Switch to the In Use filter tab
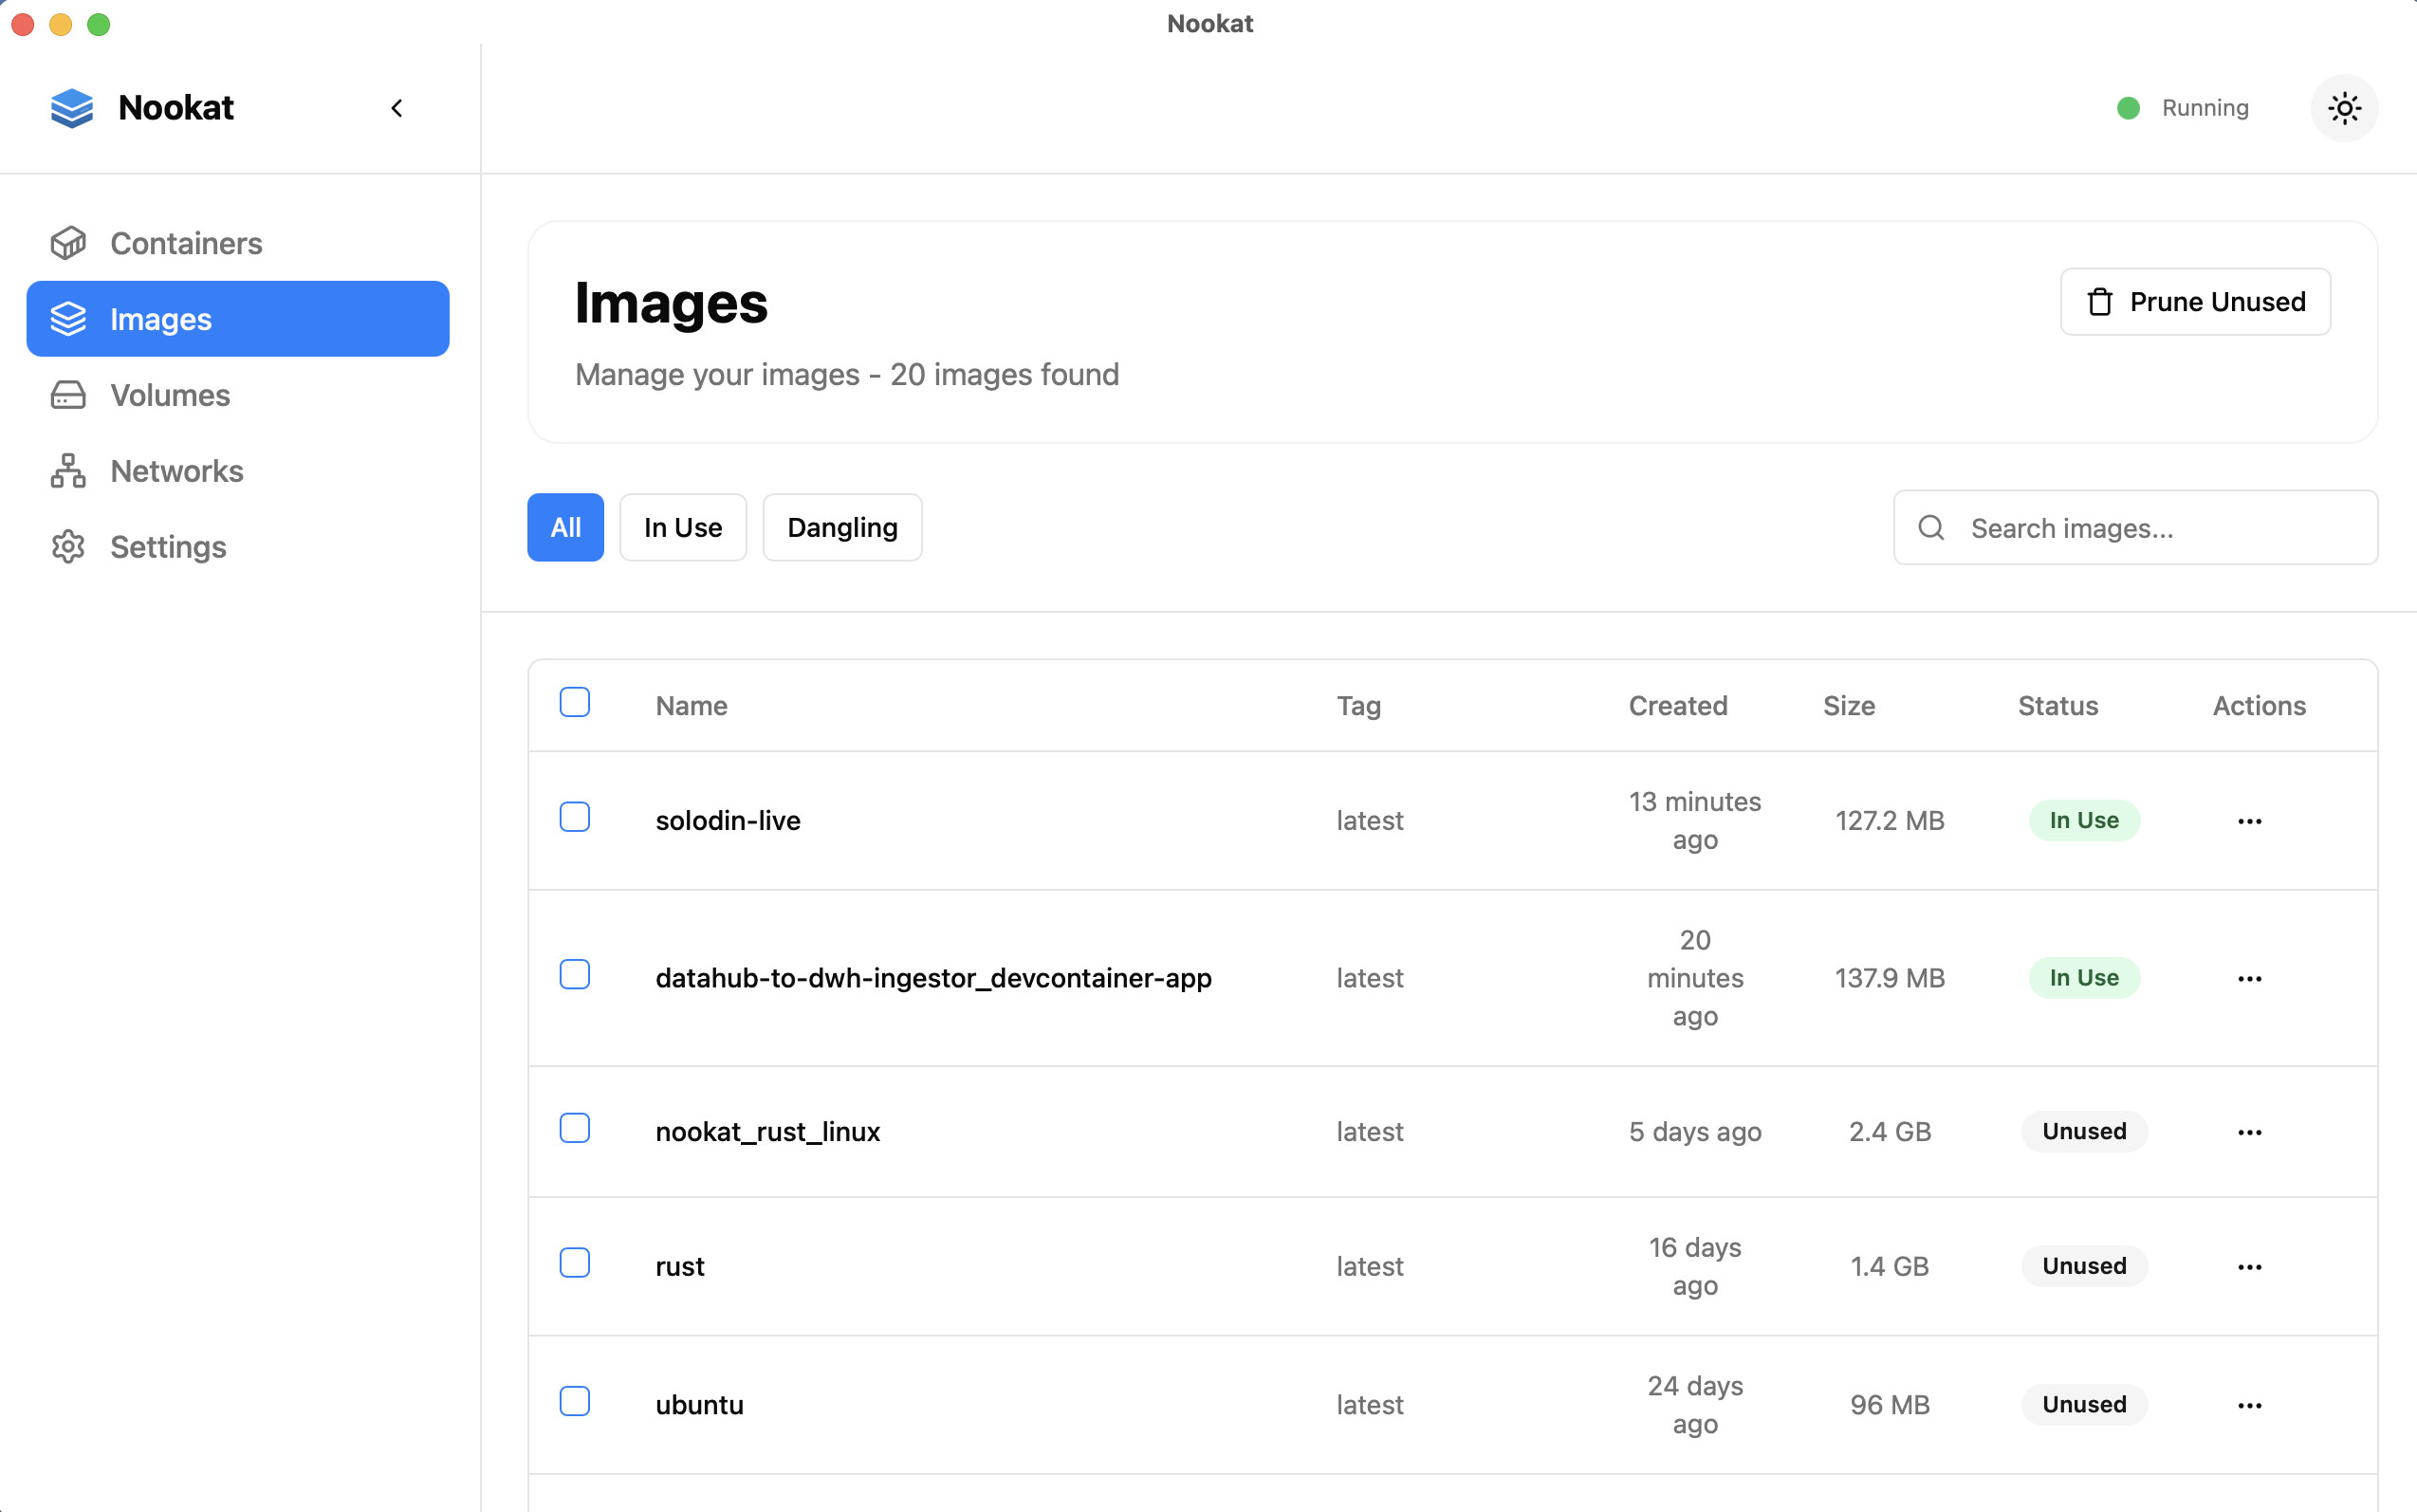Image resolution: width=2417 pixels, height=1512 pixels. click(682, 528)
